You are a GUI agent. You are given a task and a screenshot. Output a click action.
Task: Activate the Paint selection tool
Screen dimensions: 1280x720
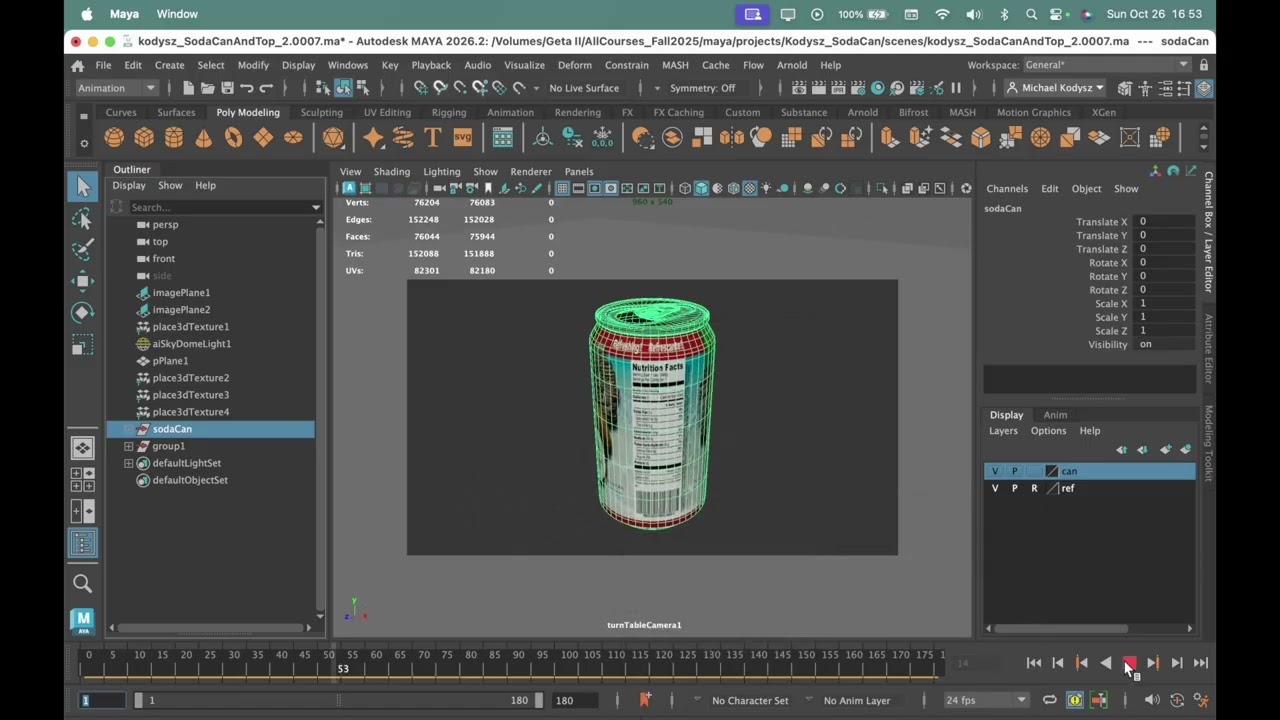point(83,250)
